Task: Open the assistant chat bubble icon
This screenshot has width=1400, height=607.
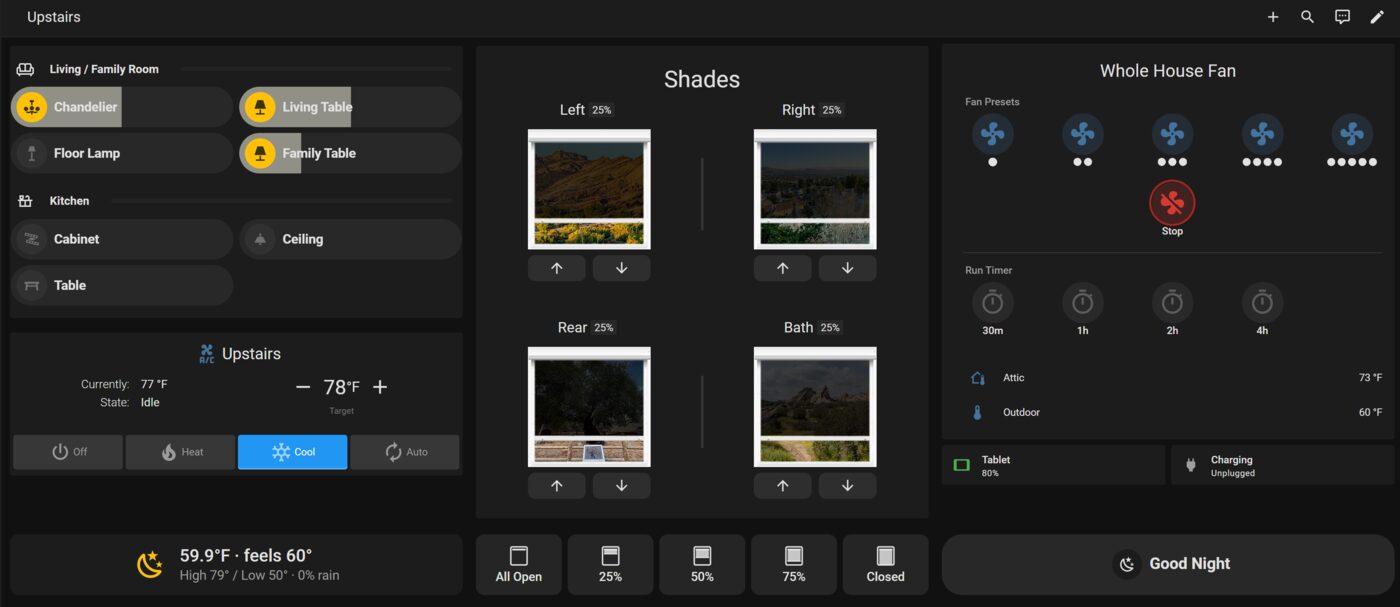Action: (1342, 17)
